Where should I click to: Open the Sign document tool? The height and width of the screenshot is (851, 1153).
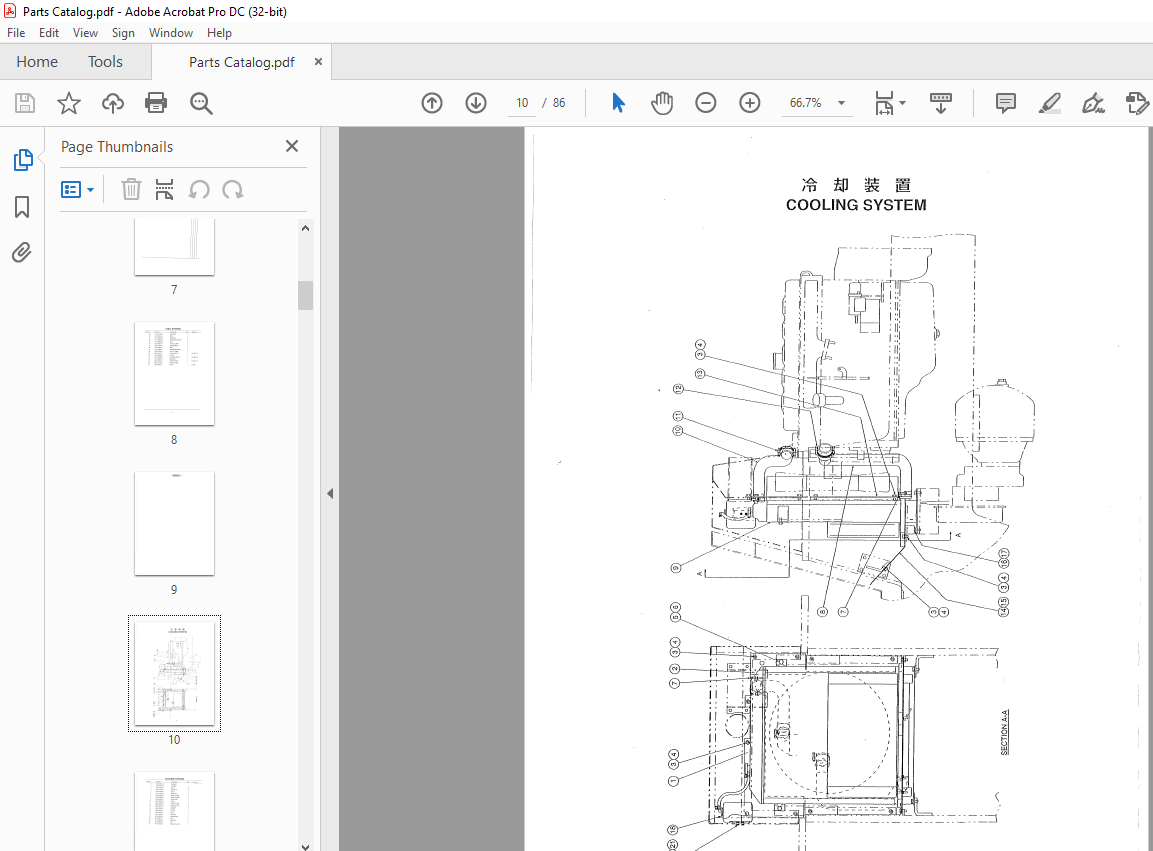click(x=1093, y=103)
